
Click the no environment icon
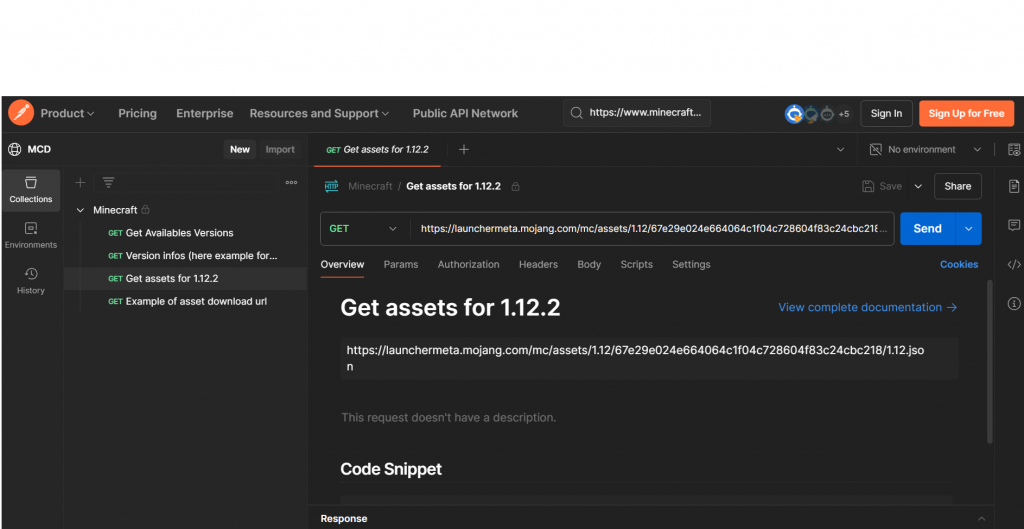click(x=876, y=150)
